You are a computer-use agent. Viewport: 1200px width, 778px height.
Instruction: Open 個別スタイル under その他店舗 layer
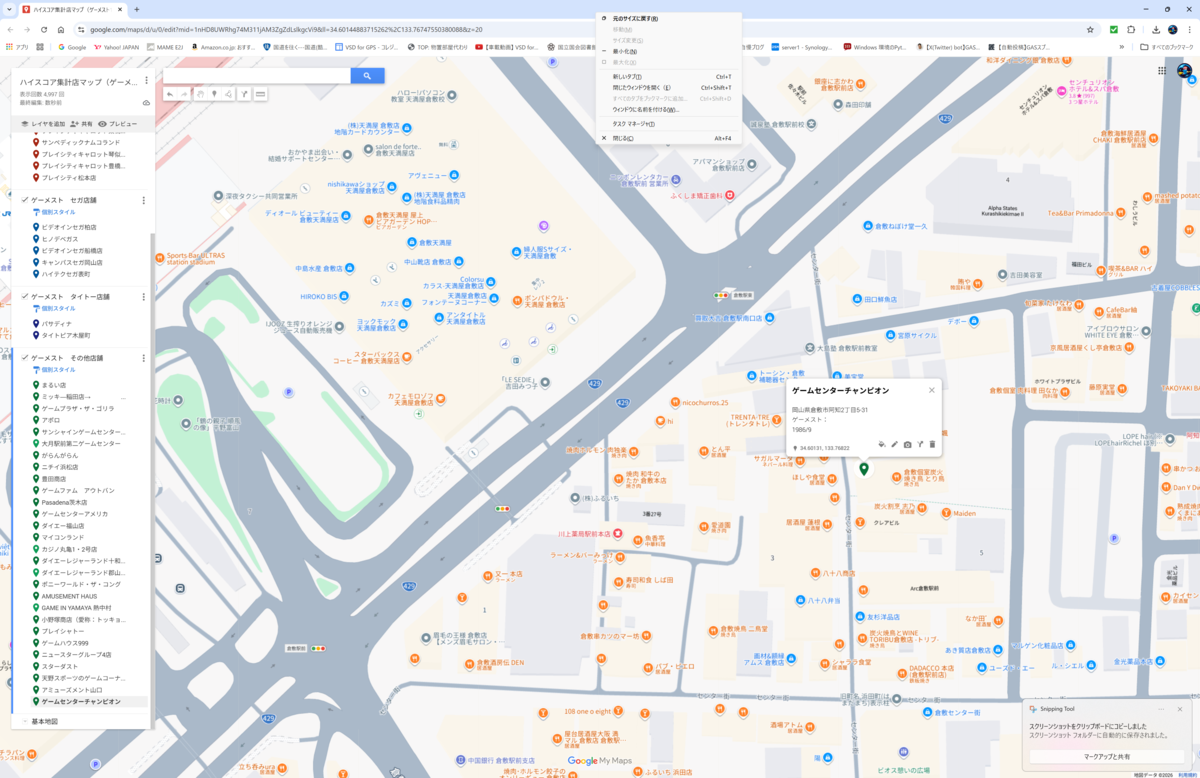(54, 369)
